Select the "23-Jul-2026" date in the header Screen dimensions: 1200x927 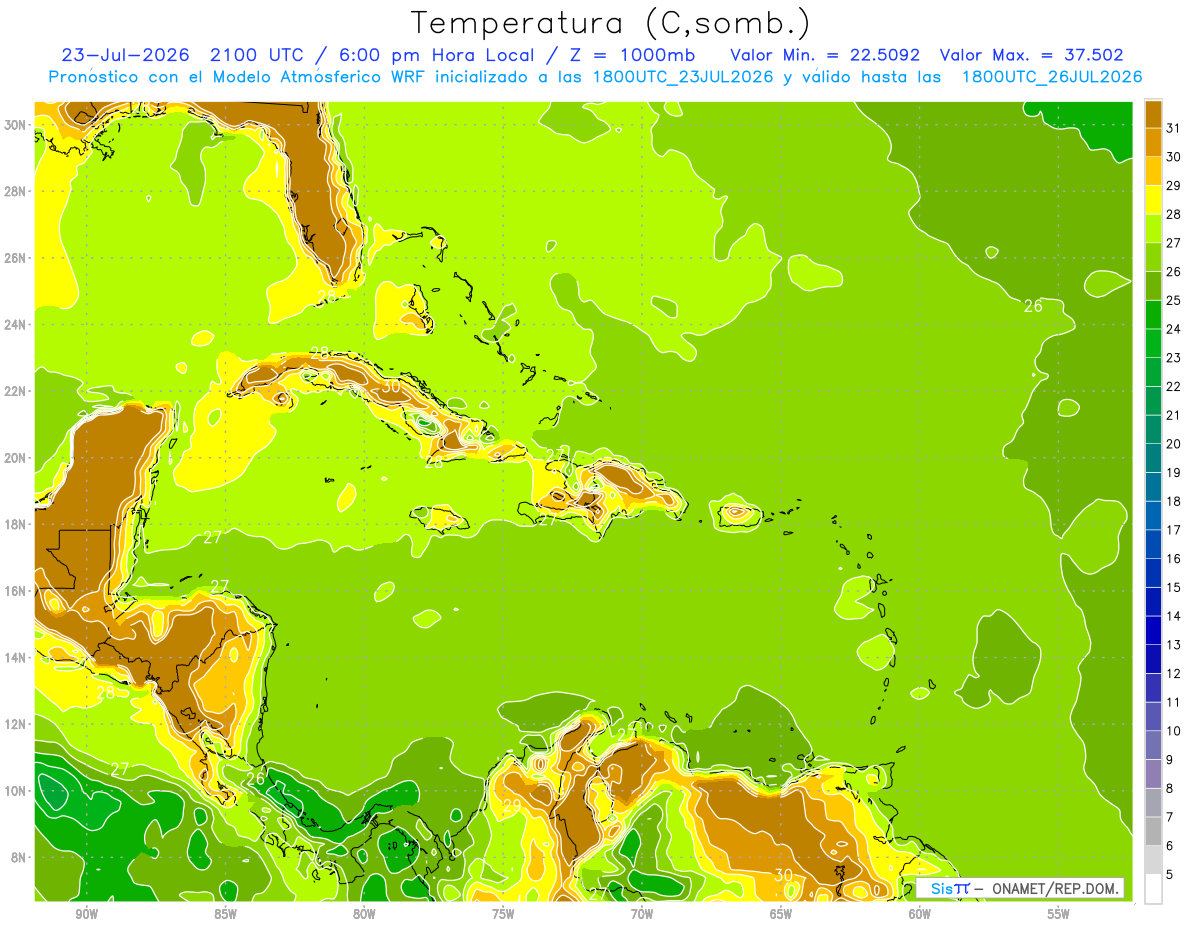(x=125, y=55)
